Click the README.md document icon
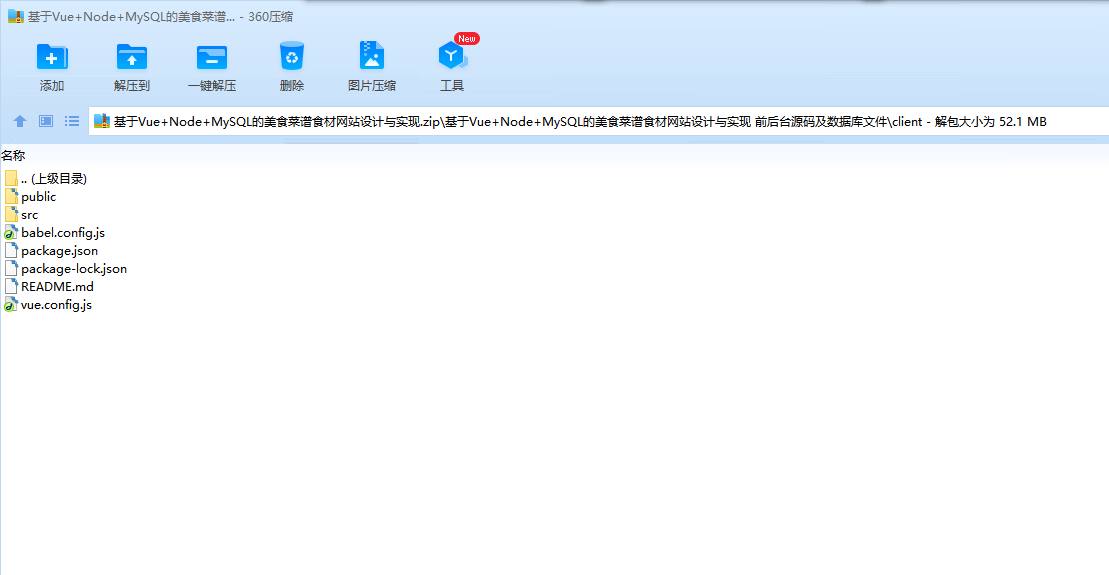 click(11, 287)
